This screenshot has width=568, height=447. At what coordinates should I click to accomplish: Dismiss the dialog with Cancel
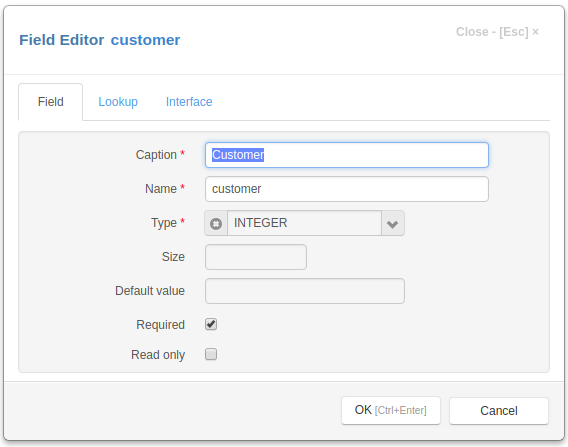(499, 411)
